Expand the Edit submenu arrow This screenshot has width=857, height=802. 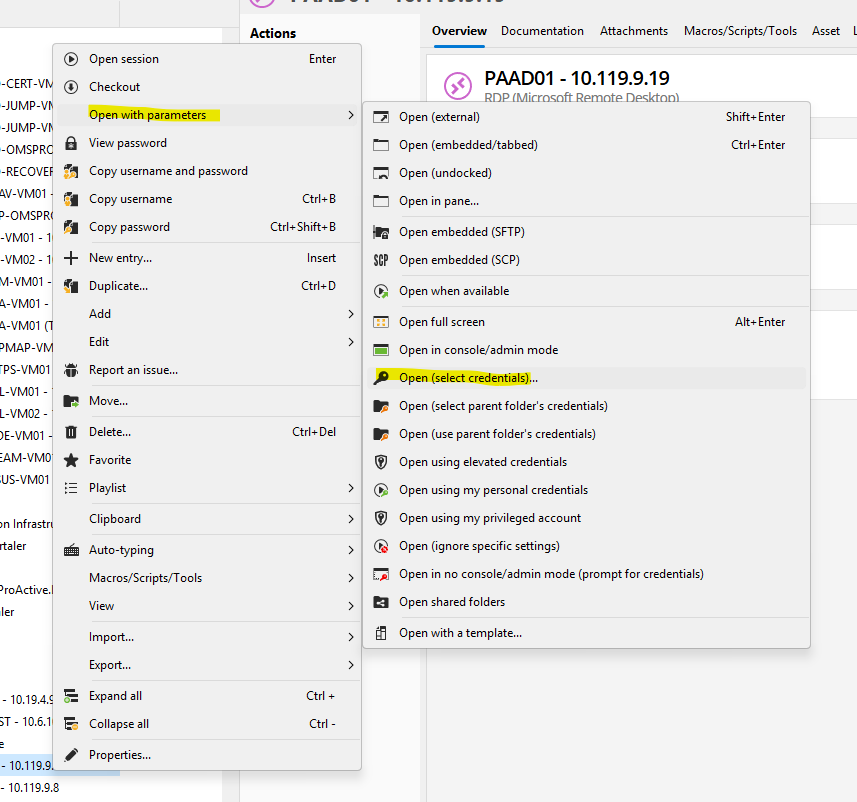point(351,342)
